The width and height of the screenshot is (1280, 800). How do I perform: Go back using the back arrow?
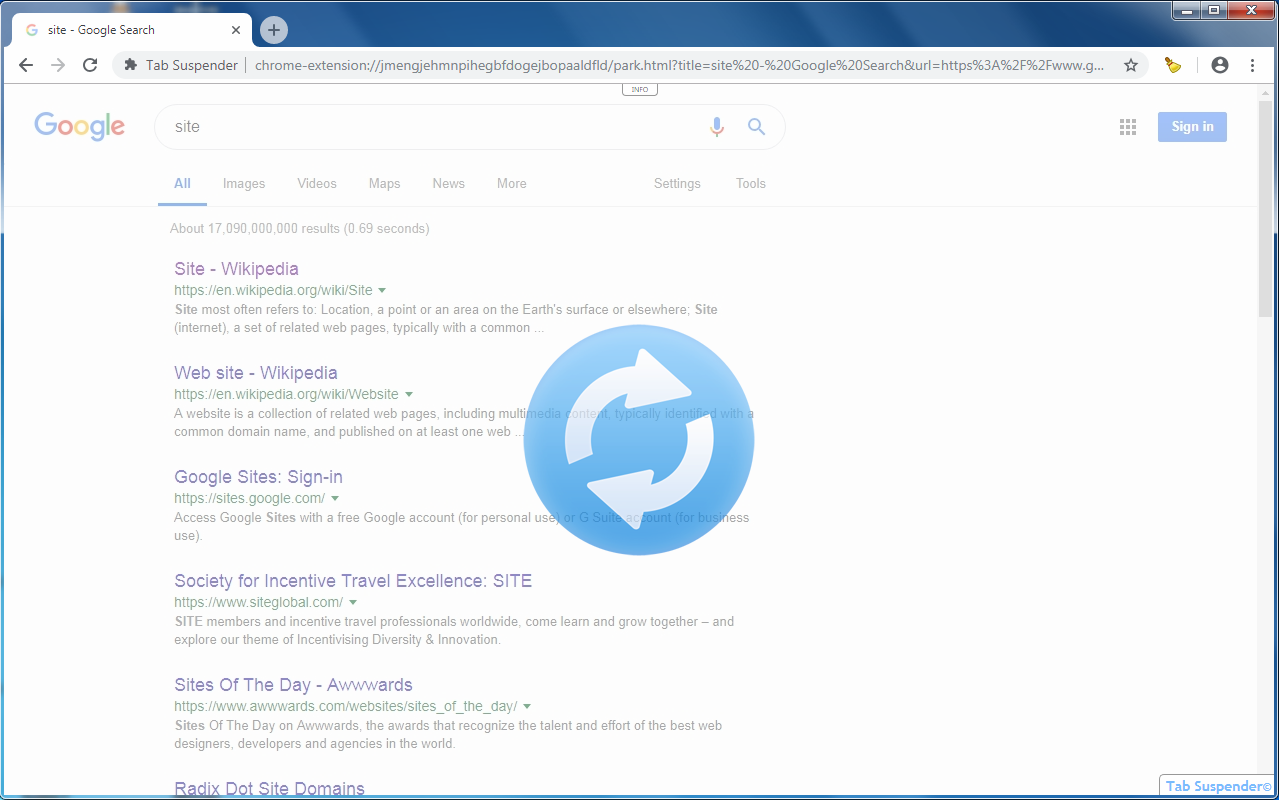click(x=25, y=64)
